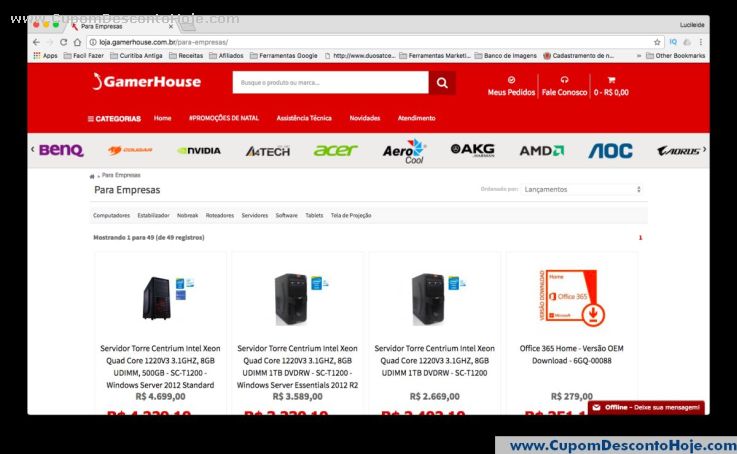This screenshot has width=737, height=454.
Task: Open #PROMOÇÕES DE NATAL menu item
Action: 224,118
